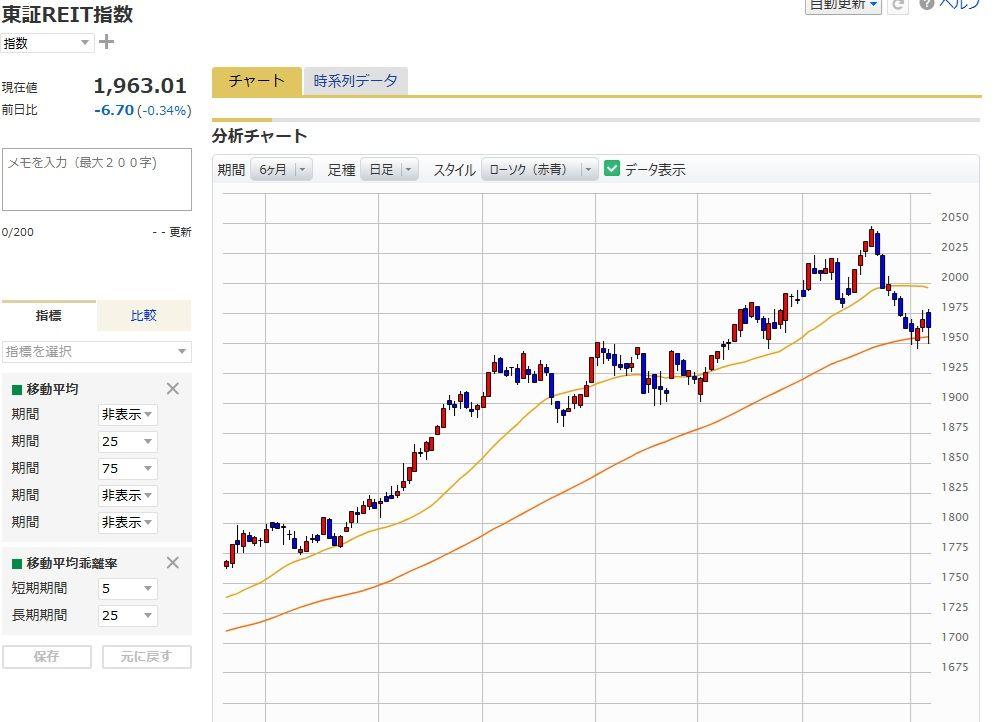This screenshot has width=994, height=722.
Task: Click the + icon beside the 指数 selector
Action: (x=106, y=42)
